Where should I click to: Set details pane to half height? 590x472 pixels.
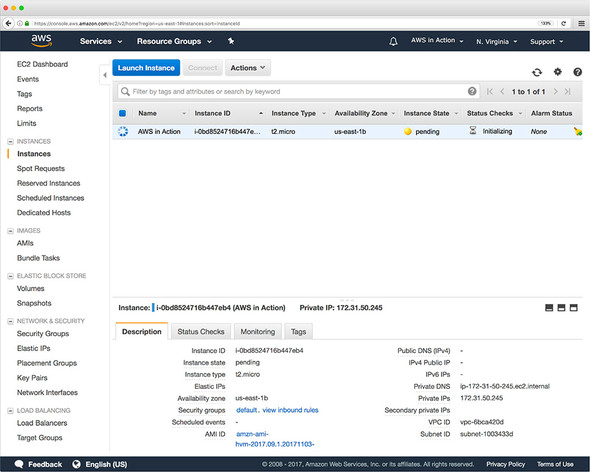(561, 308)
